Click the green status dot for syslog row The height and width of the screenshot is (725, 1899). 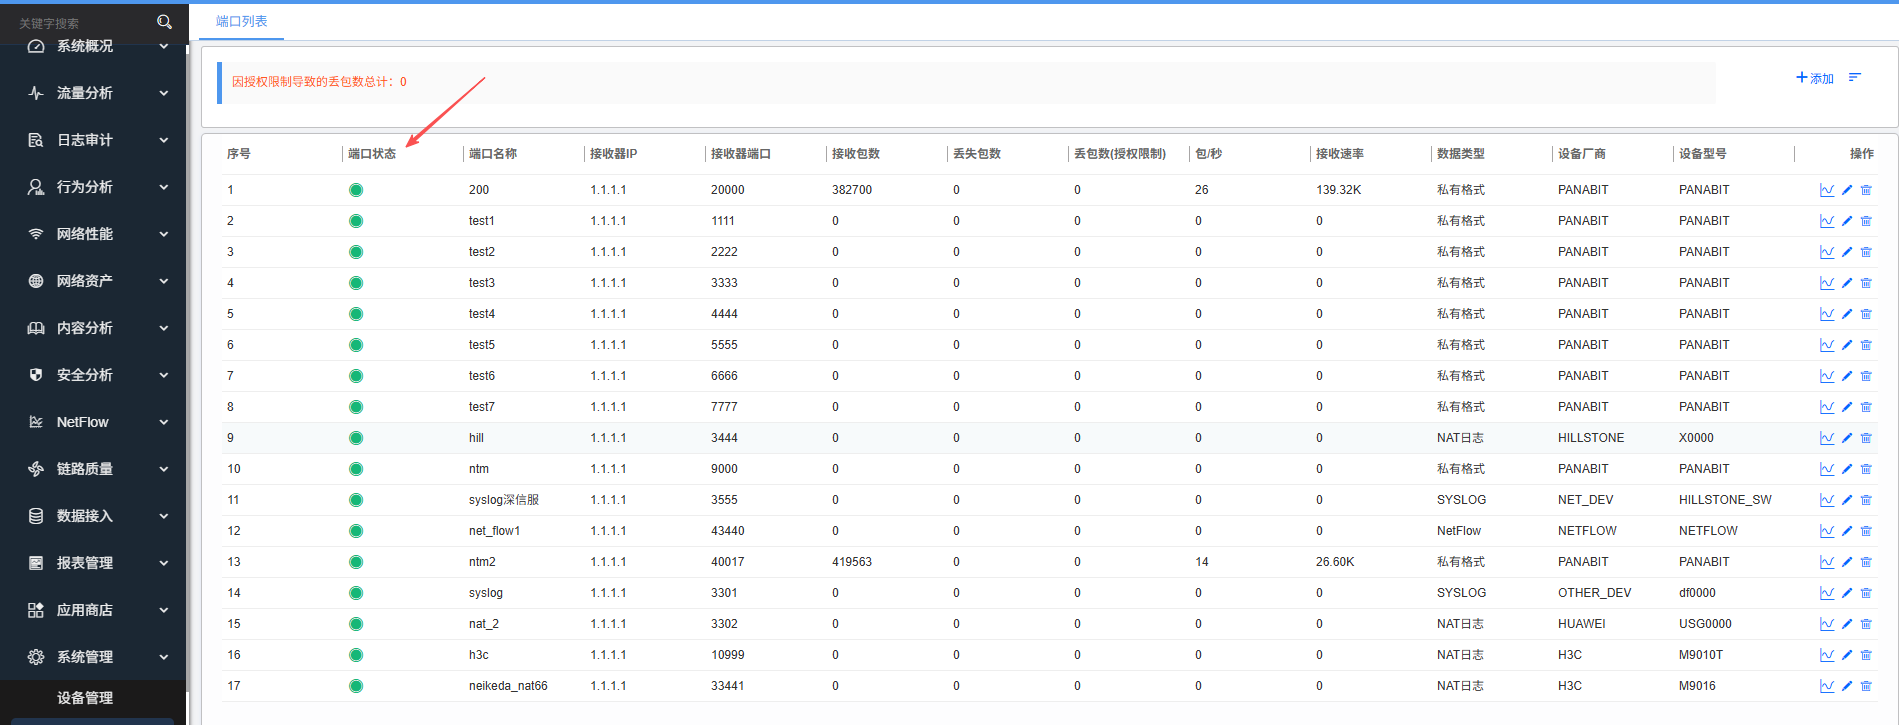356,593
